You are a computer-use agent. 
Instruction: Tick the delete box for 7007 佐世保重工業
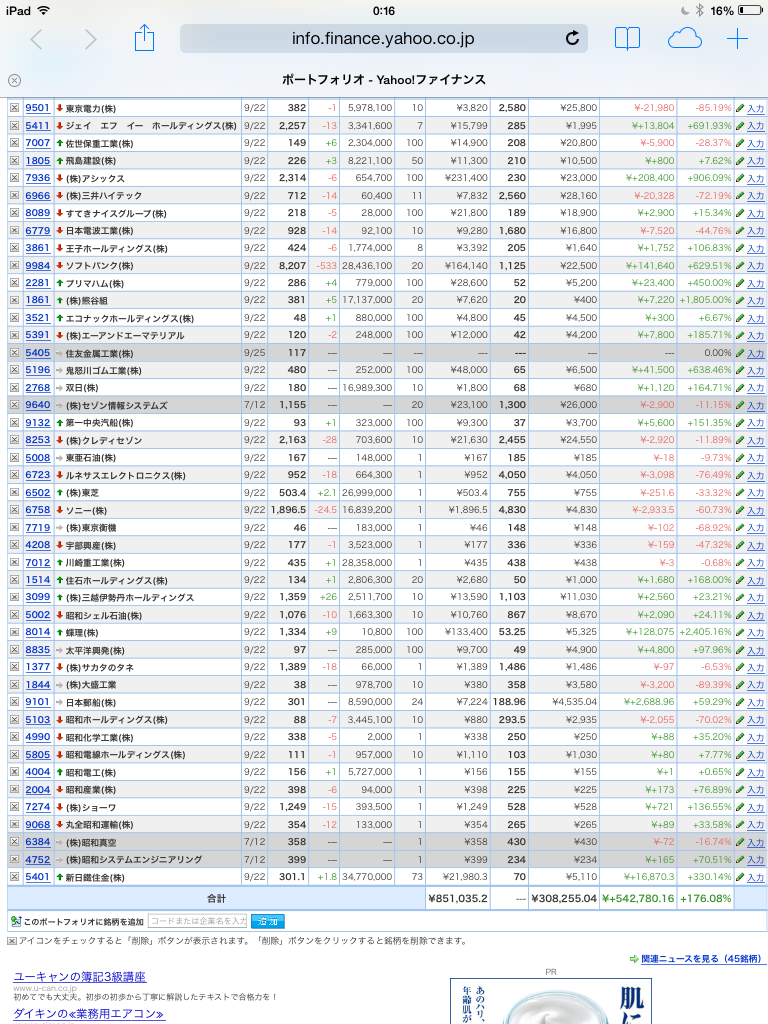pos(14,143)
